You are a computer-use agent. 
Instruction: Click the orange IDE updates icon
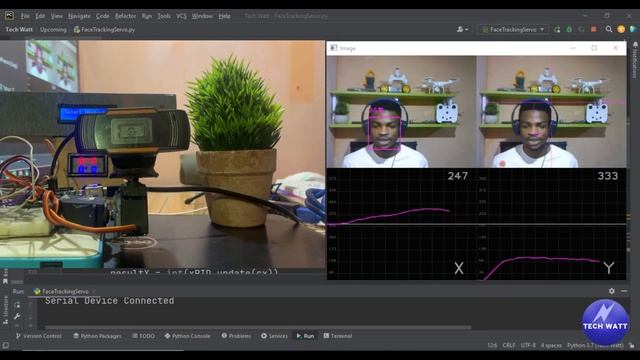[621, 29]
